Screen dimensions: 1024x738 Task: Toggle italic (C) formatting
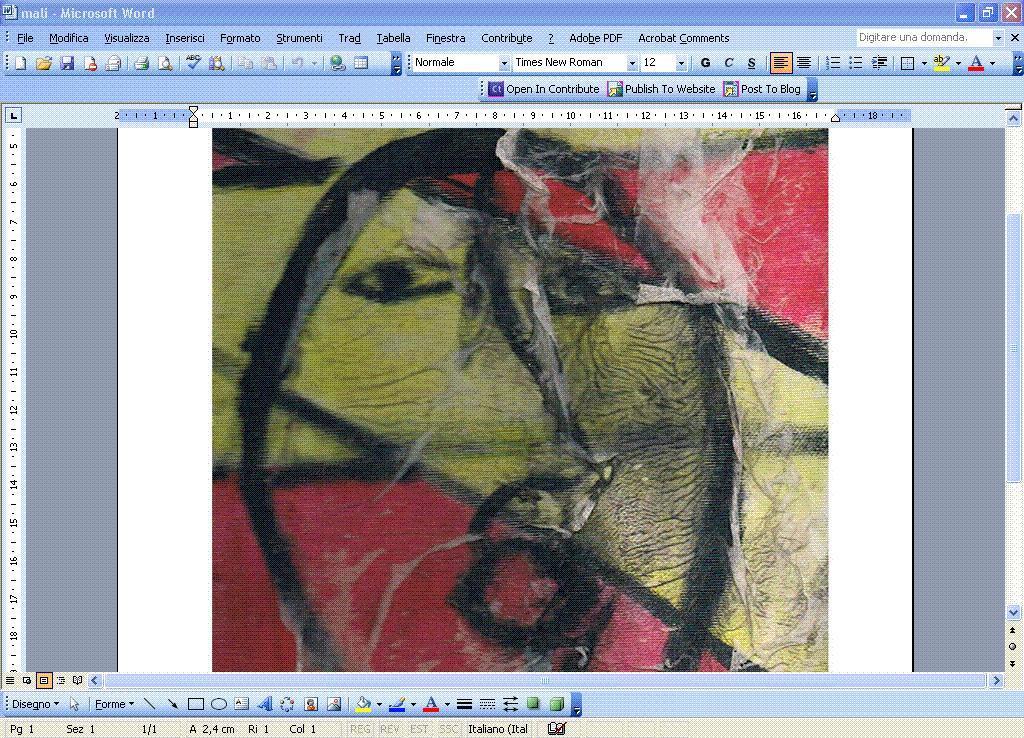point(728,63)
